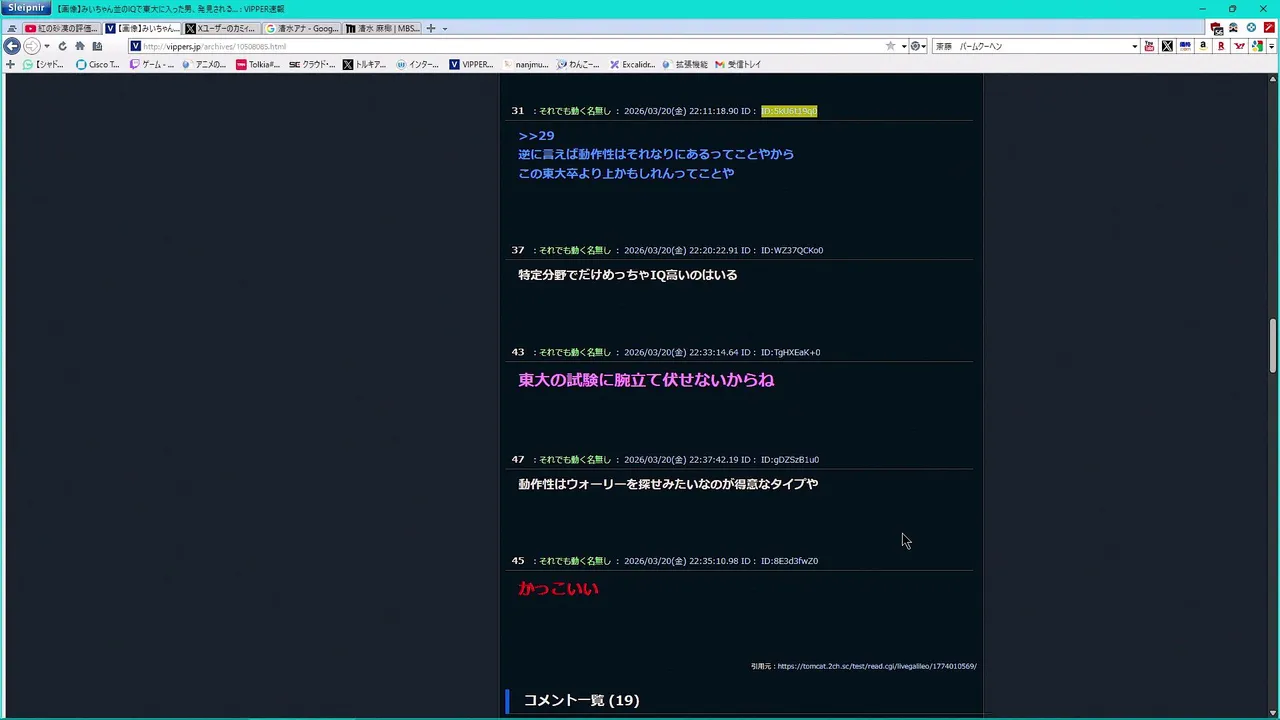Open the 拡張機能 bookmark
1280x720 pixels.
pos(686,64)
